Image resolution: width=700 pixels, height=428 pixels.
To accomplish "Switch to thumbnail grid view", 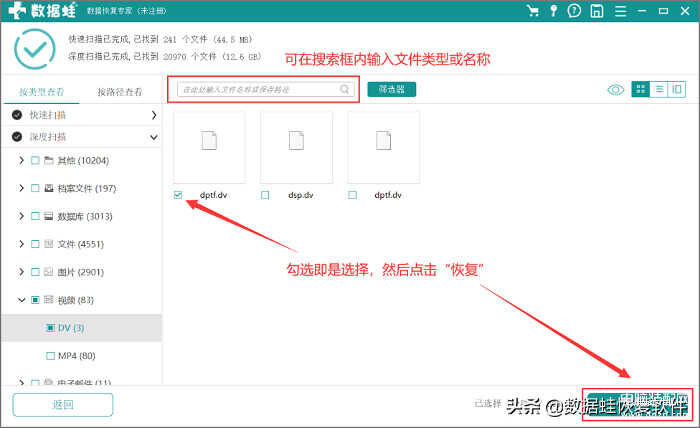I will tap(641, 89).
